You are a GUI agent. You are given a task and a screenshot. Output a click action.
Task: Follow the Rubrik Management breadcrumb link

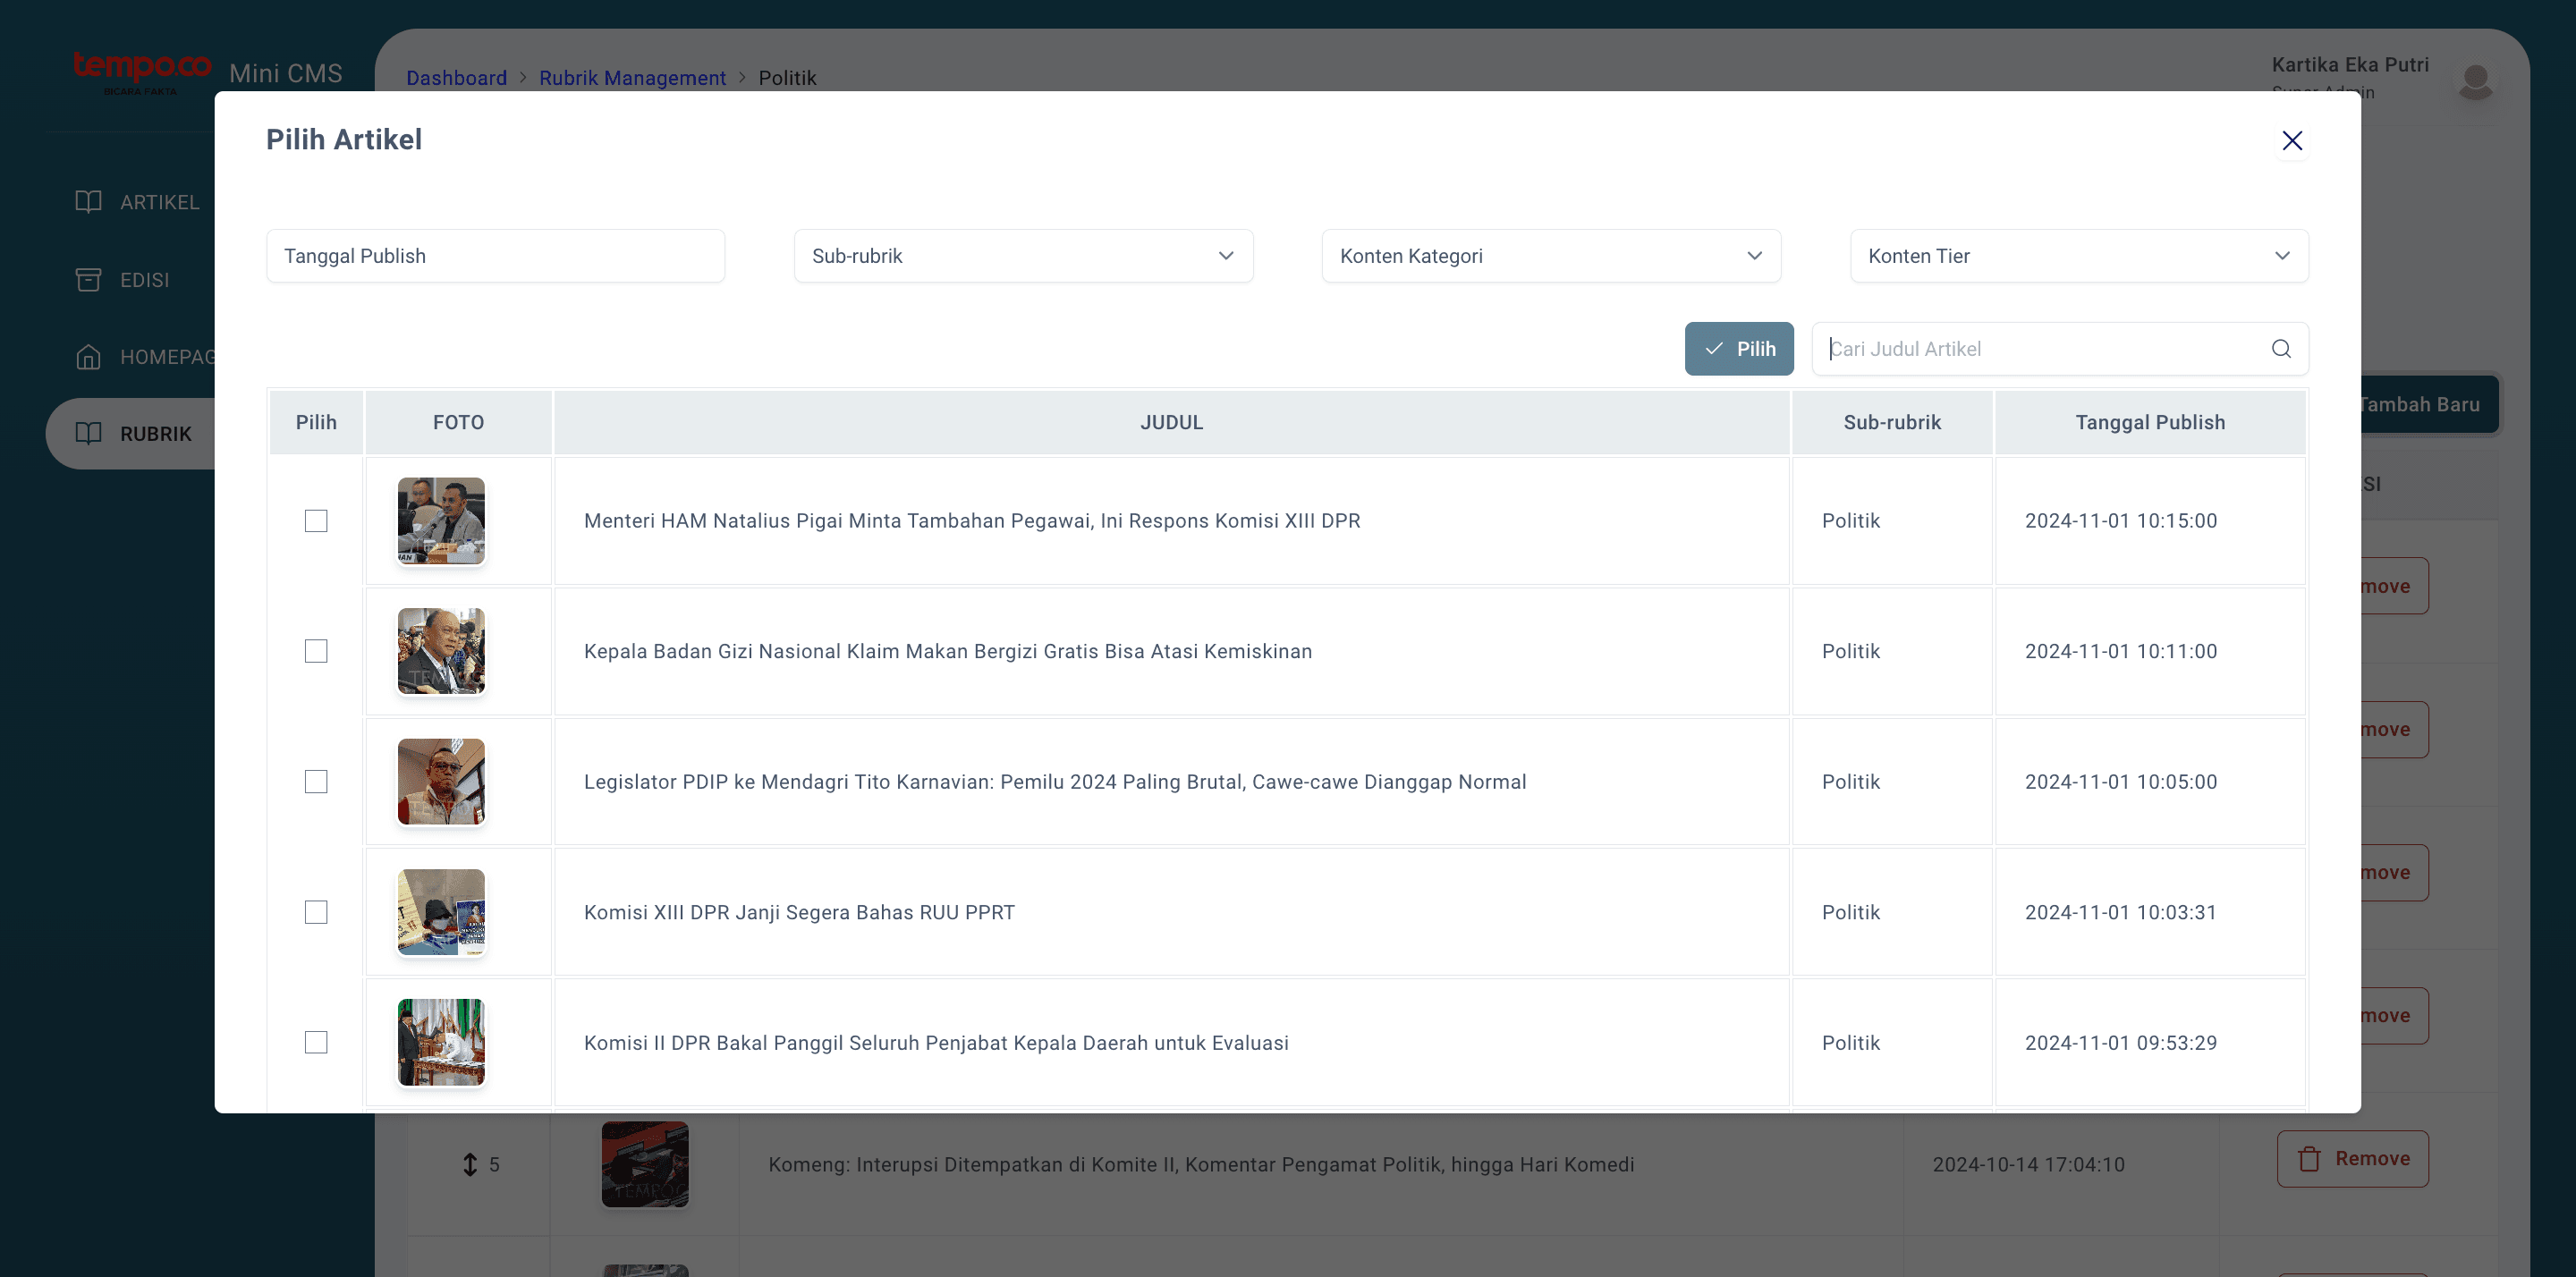pyautogui.click(x=632, y=78)
